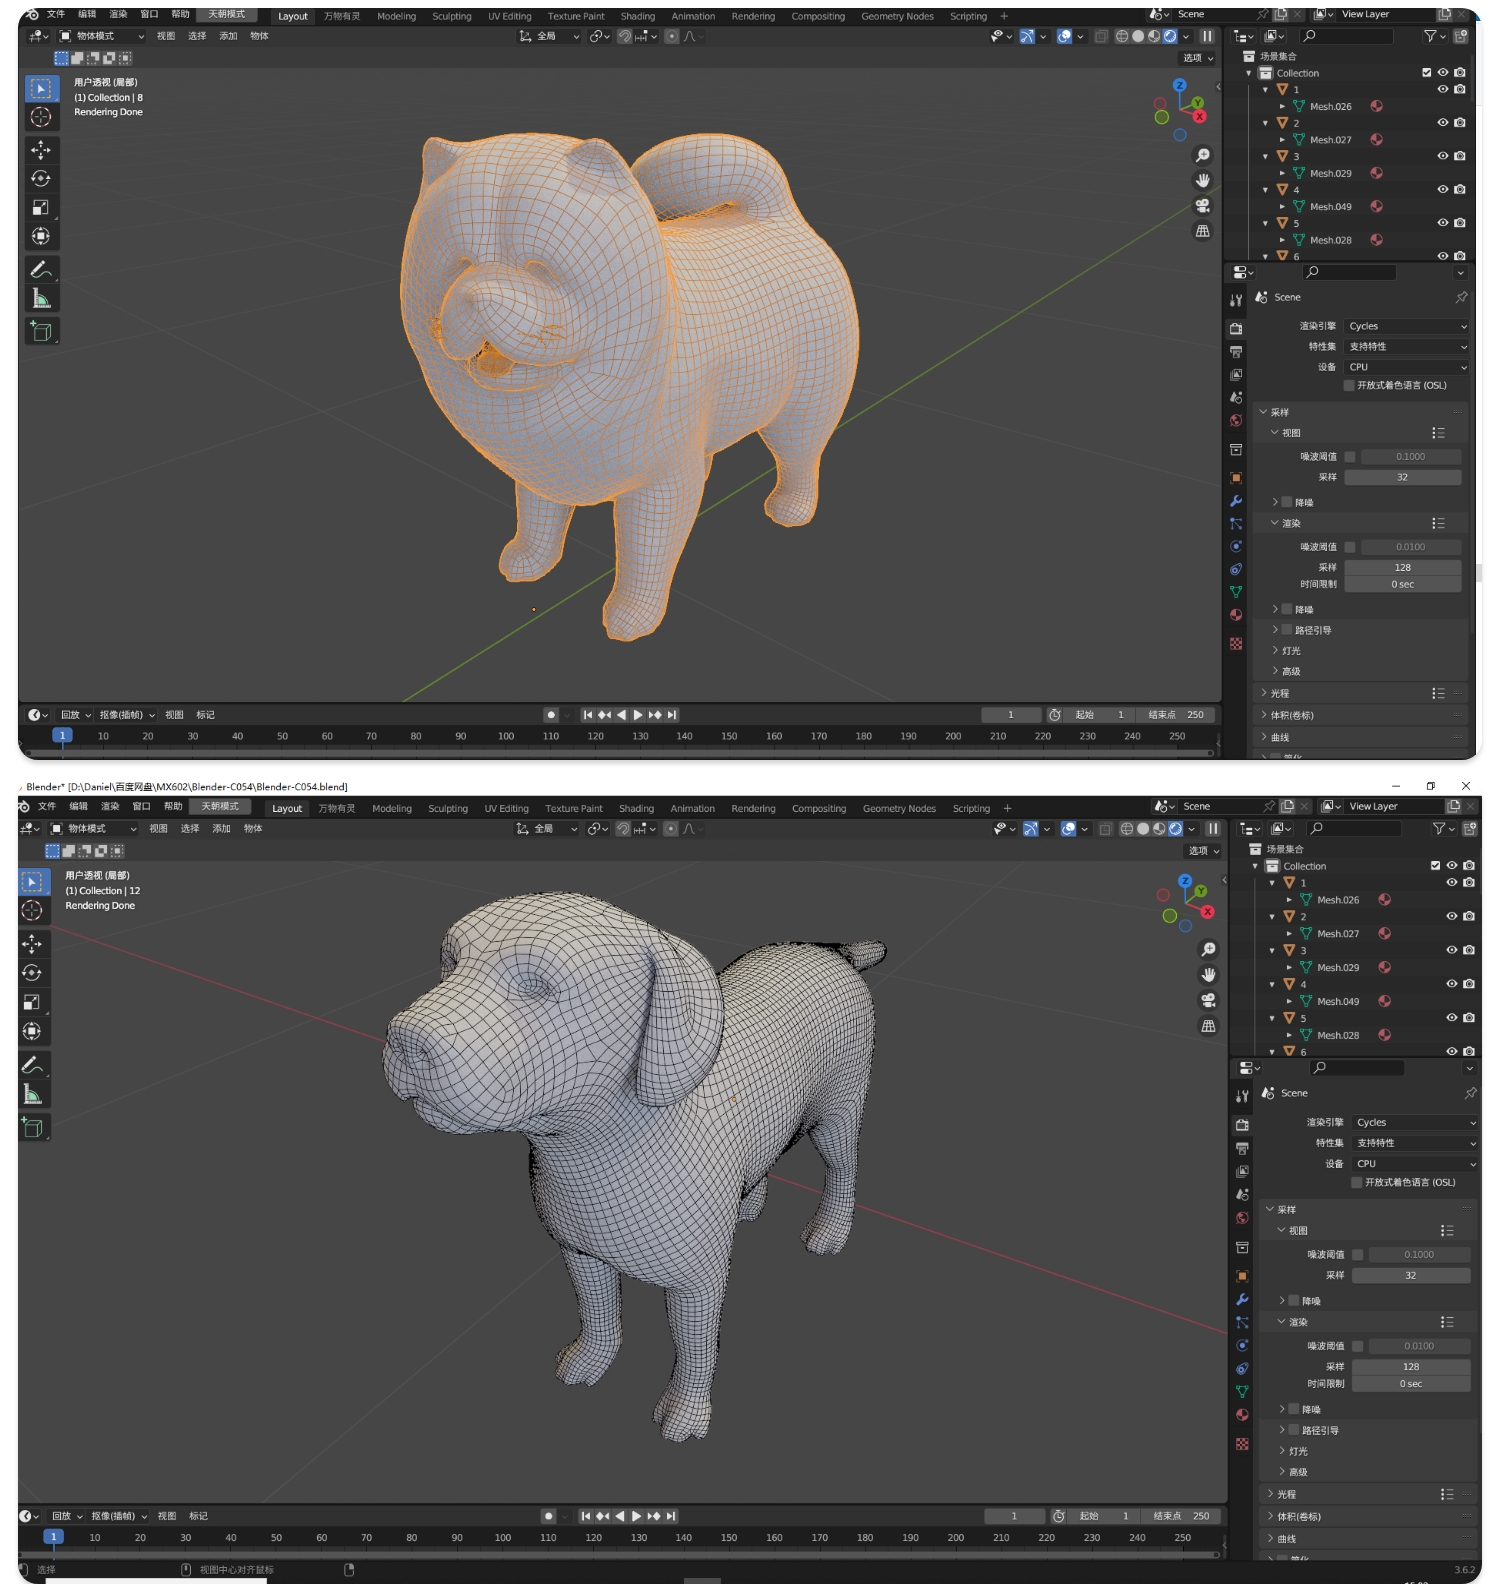
Task: Toggle auto keying record button in upper timeline
Action: pyautogui.click(x=551, y=715)
